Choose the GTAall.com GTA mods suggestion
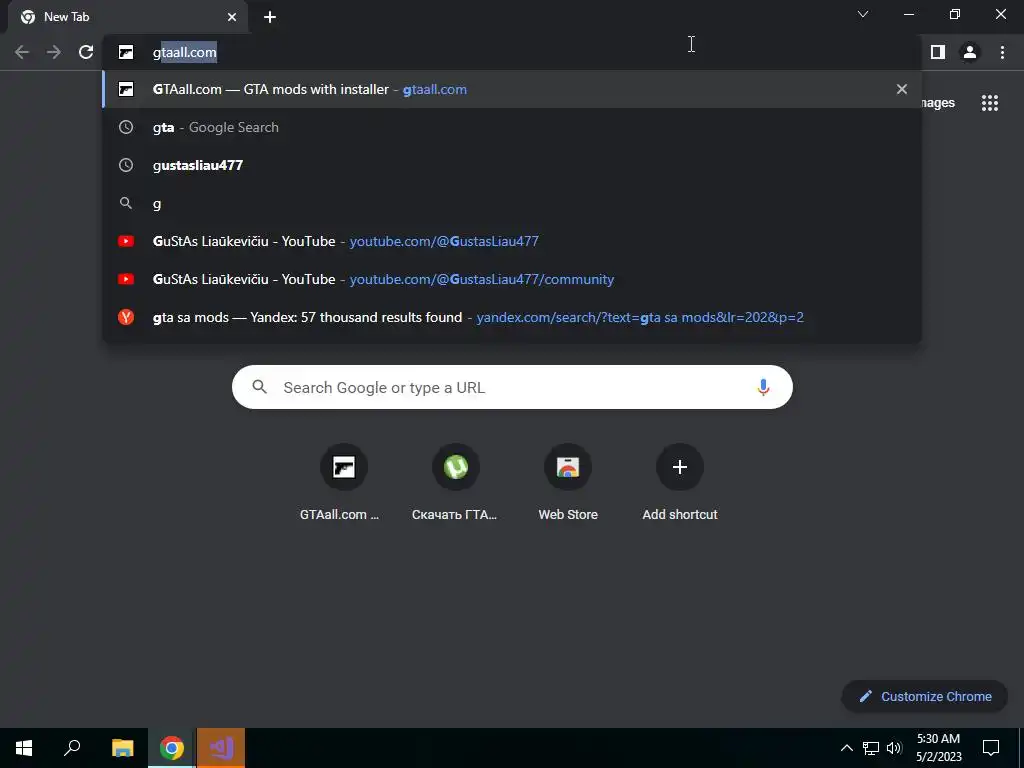The width and height of the screenshot is (1024, 768). coord(511,89)
